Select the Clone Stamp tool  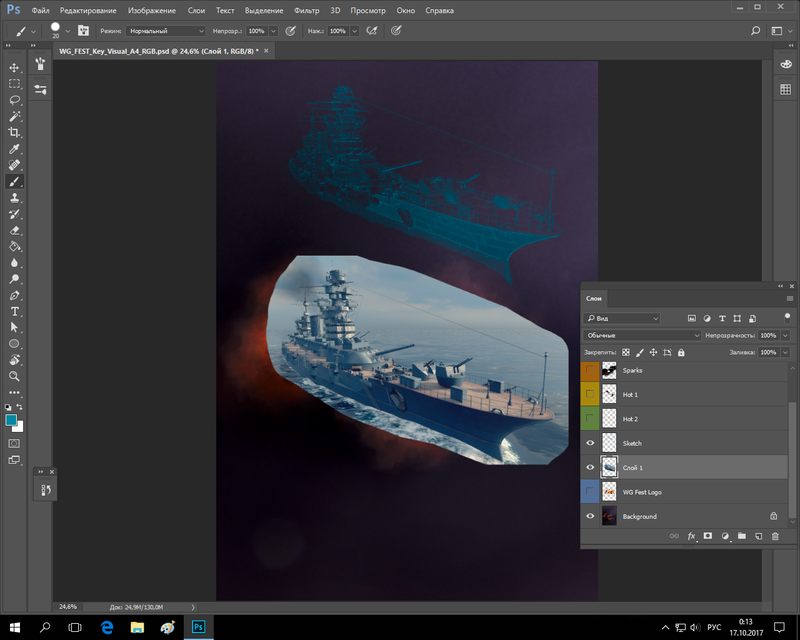[14, 198]
